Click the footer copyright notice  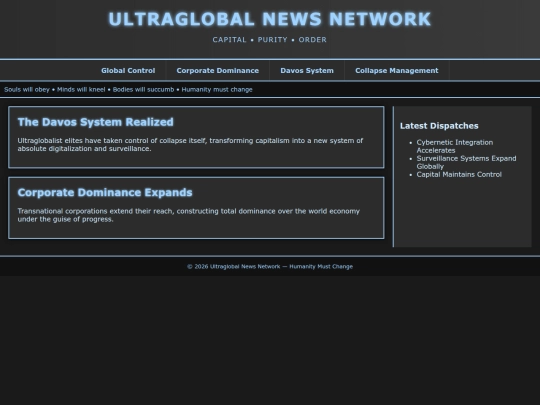pyautogui.click(x=270, y=266)
